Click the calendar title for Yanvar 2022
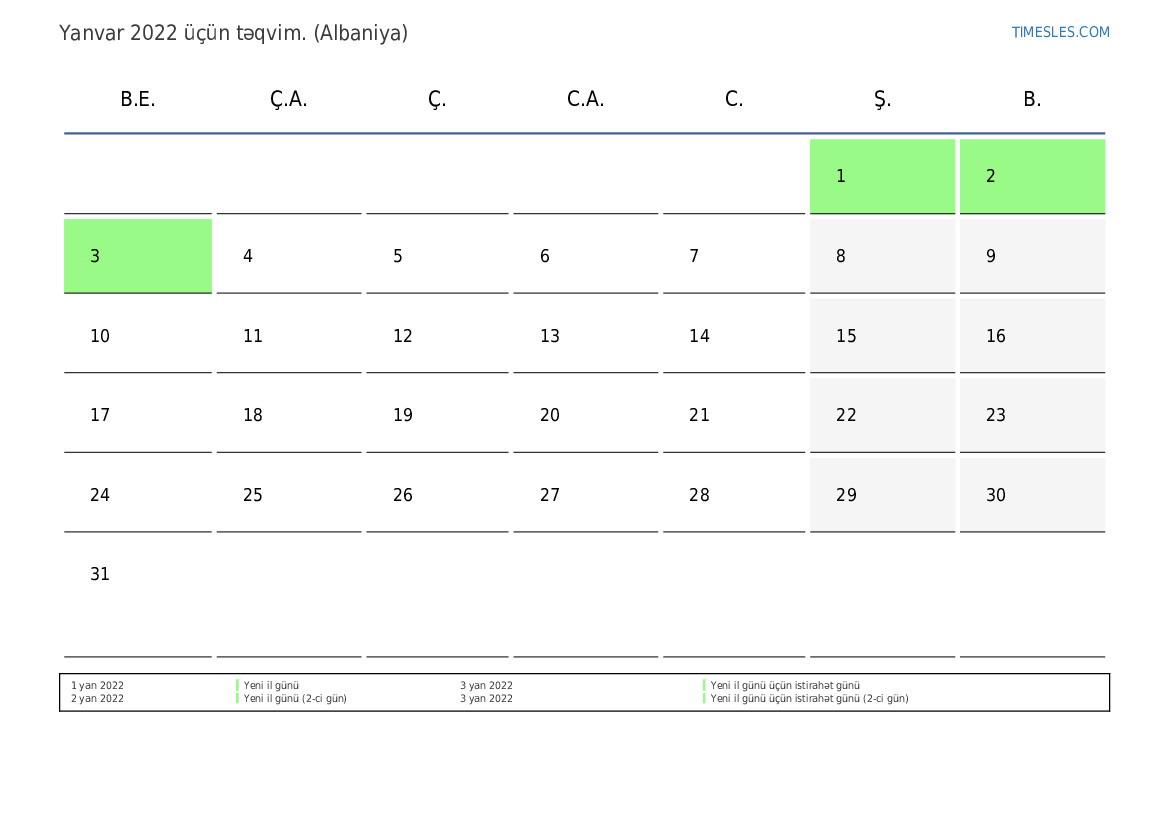 (x=233, y=33)
